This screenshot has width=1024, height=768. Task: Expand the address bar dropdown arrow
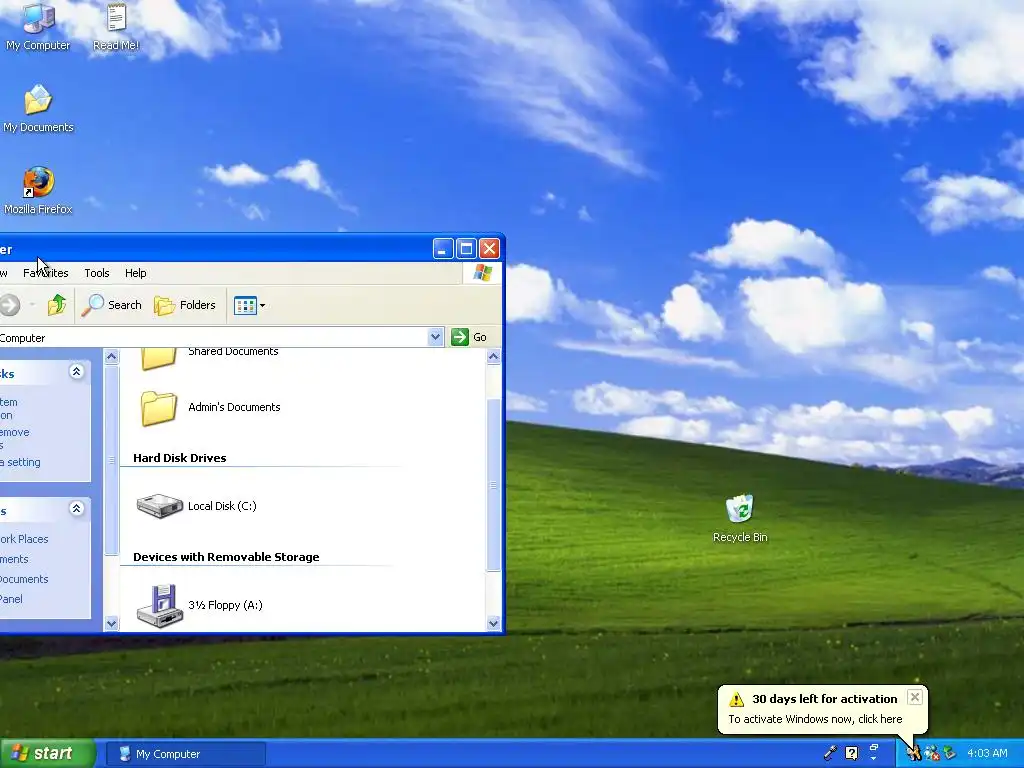436,337
